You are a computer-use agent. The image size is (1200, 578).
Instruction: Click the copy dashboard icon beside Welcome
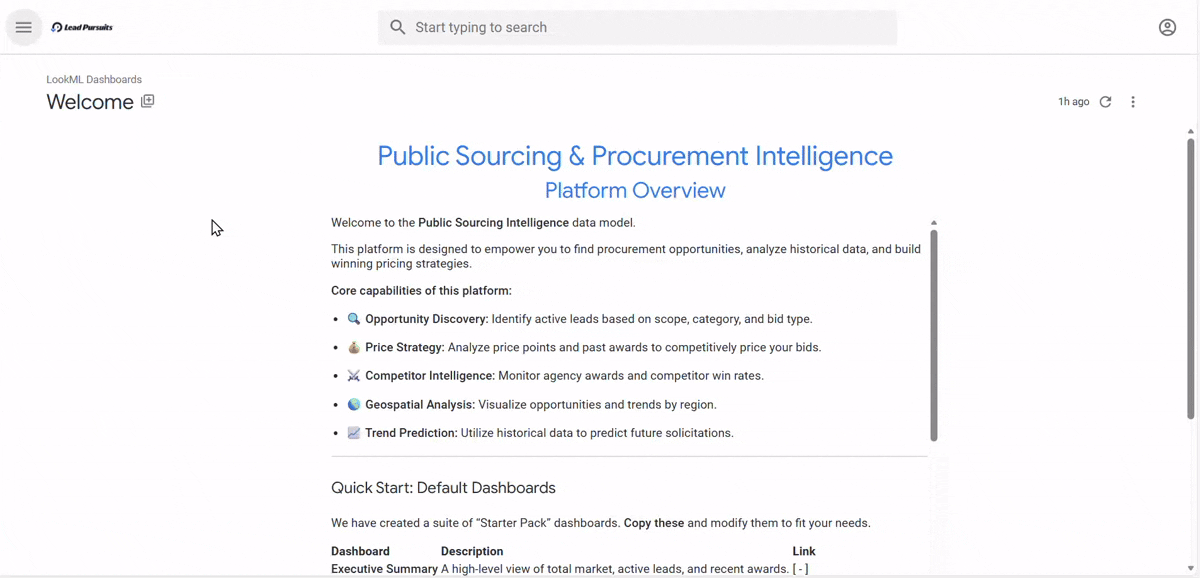(148, 101)
